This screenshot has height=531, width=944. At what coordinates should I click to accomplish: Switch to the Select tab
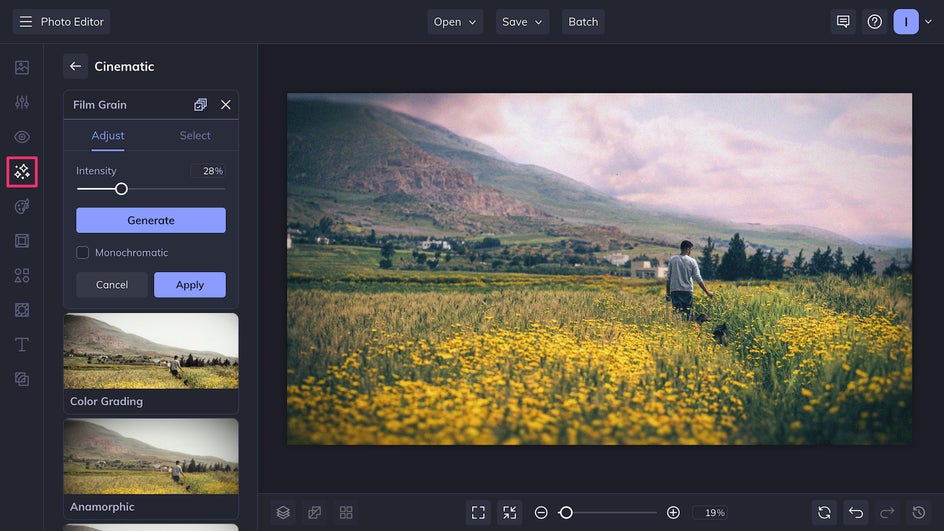(x=195, y=135)
